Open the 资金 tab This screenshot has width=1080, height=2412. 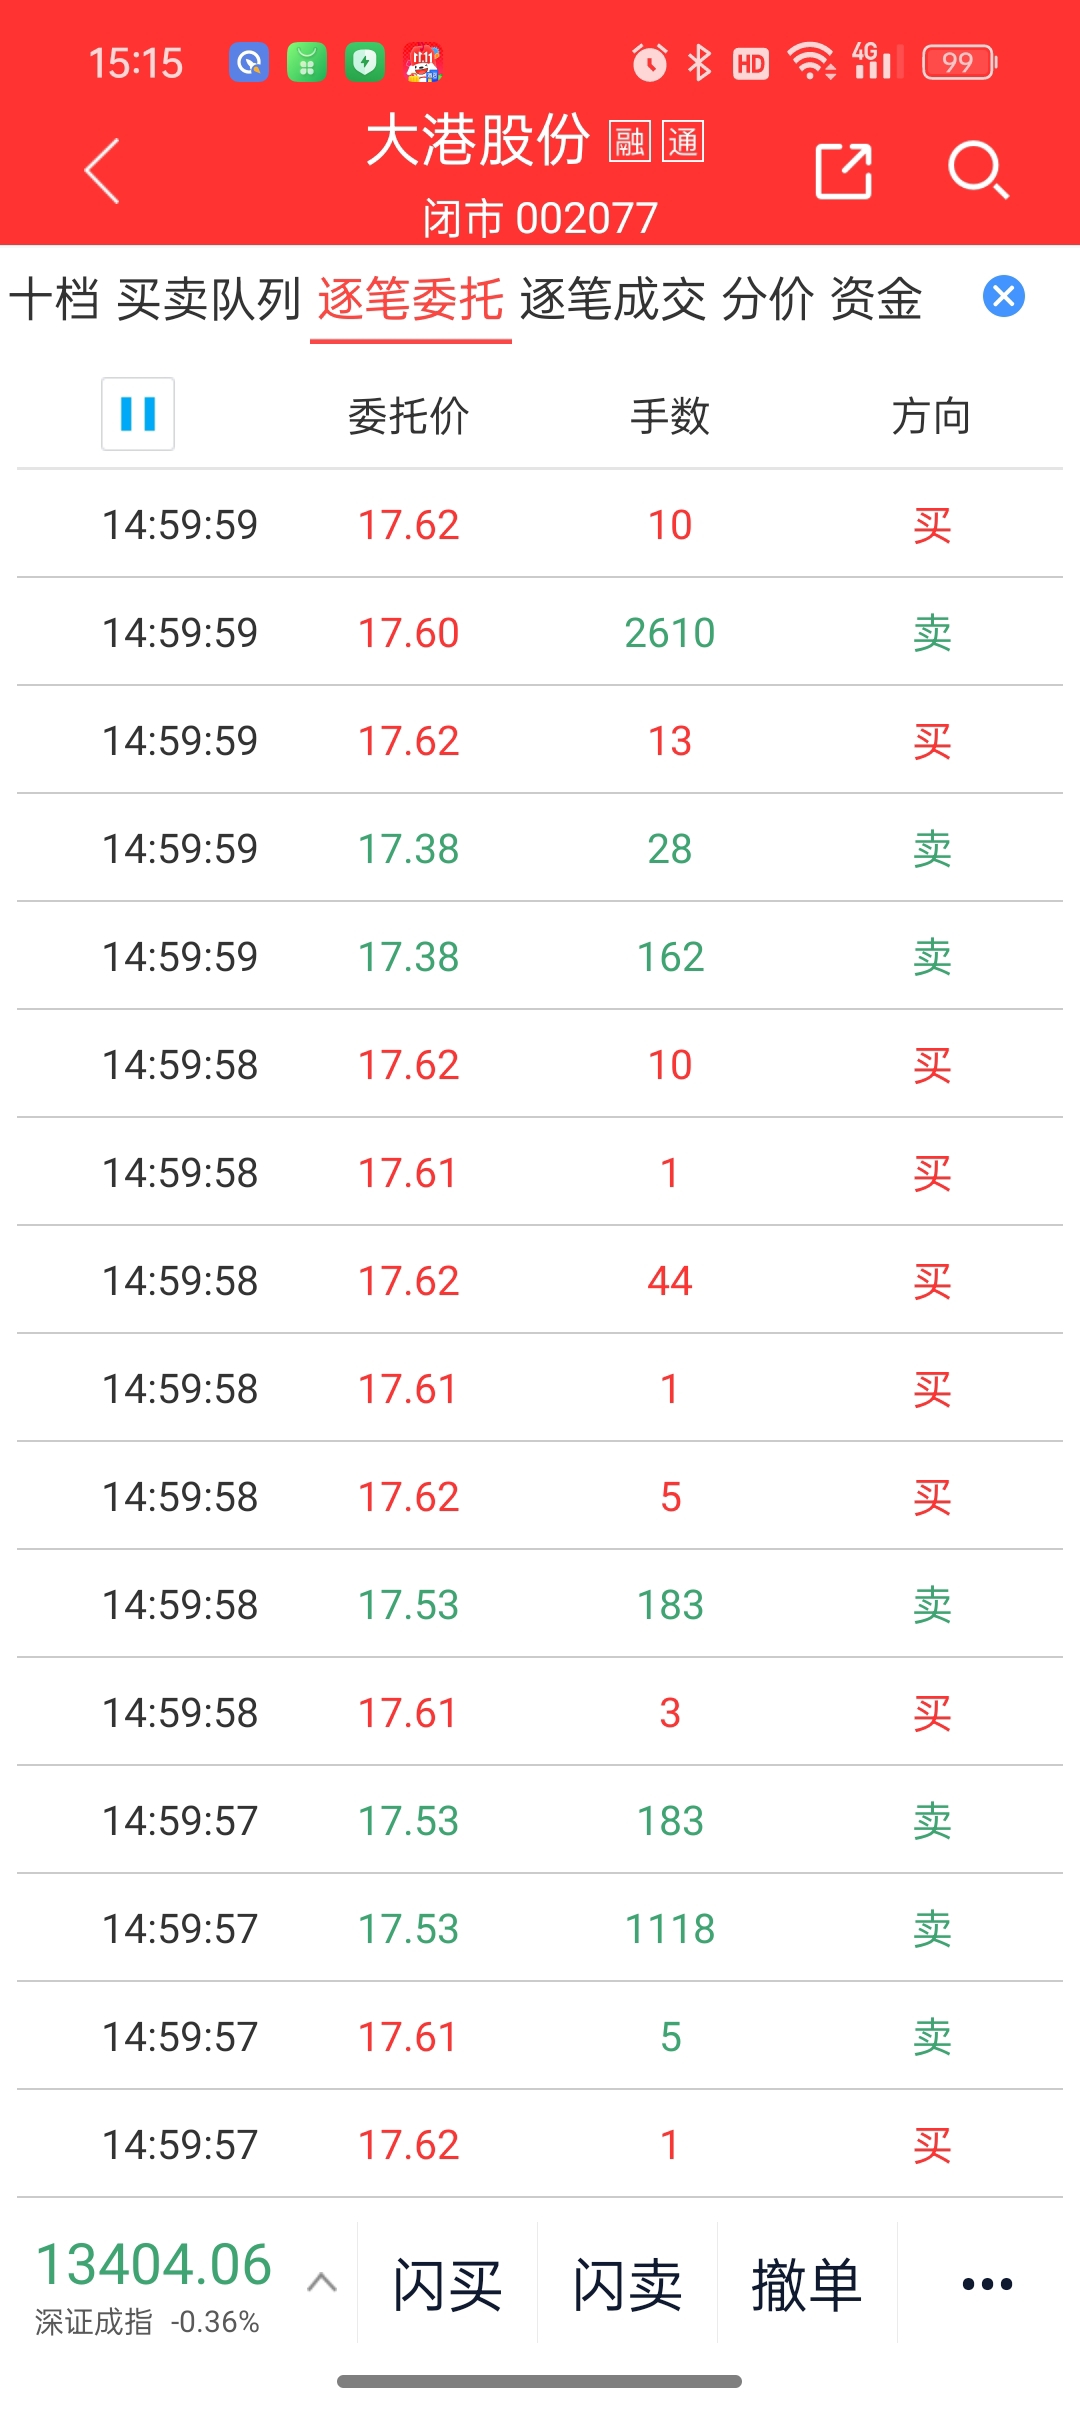click(x=876, y=299)
